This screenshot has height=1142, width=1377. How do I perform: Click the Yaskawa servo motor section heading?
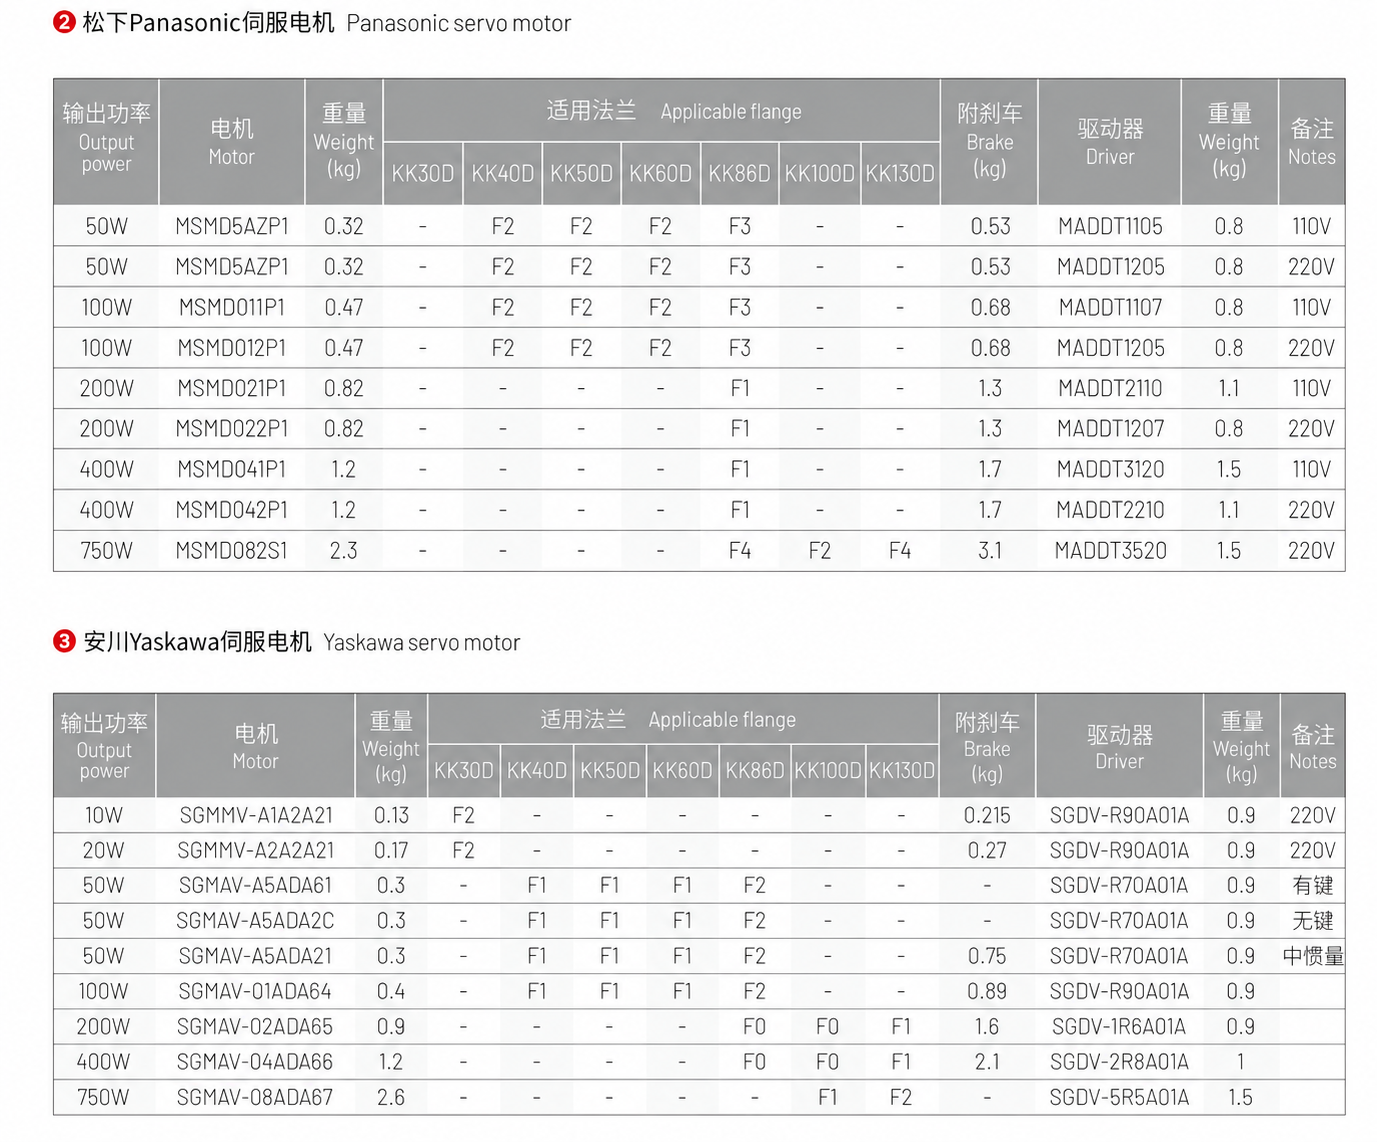[287, 642]
